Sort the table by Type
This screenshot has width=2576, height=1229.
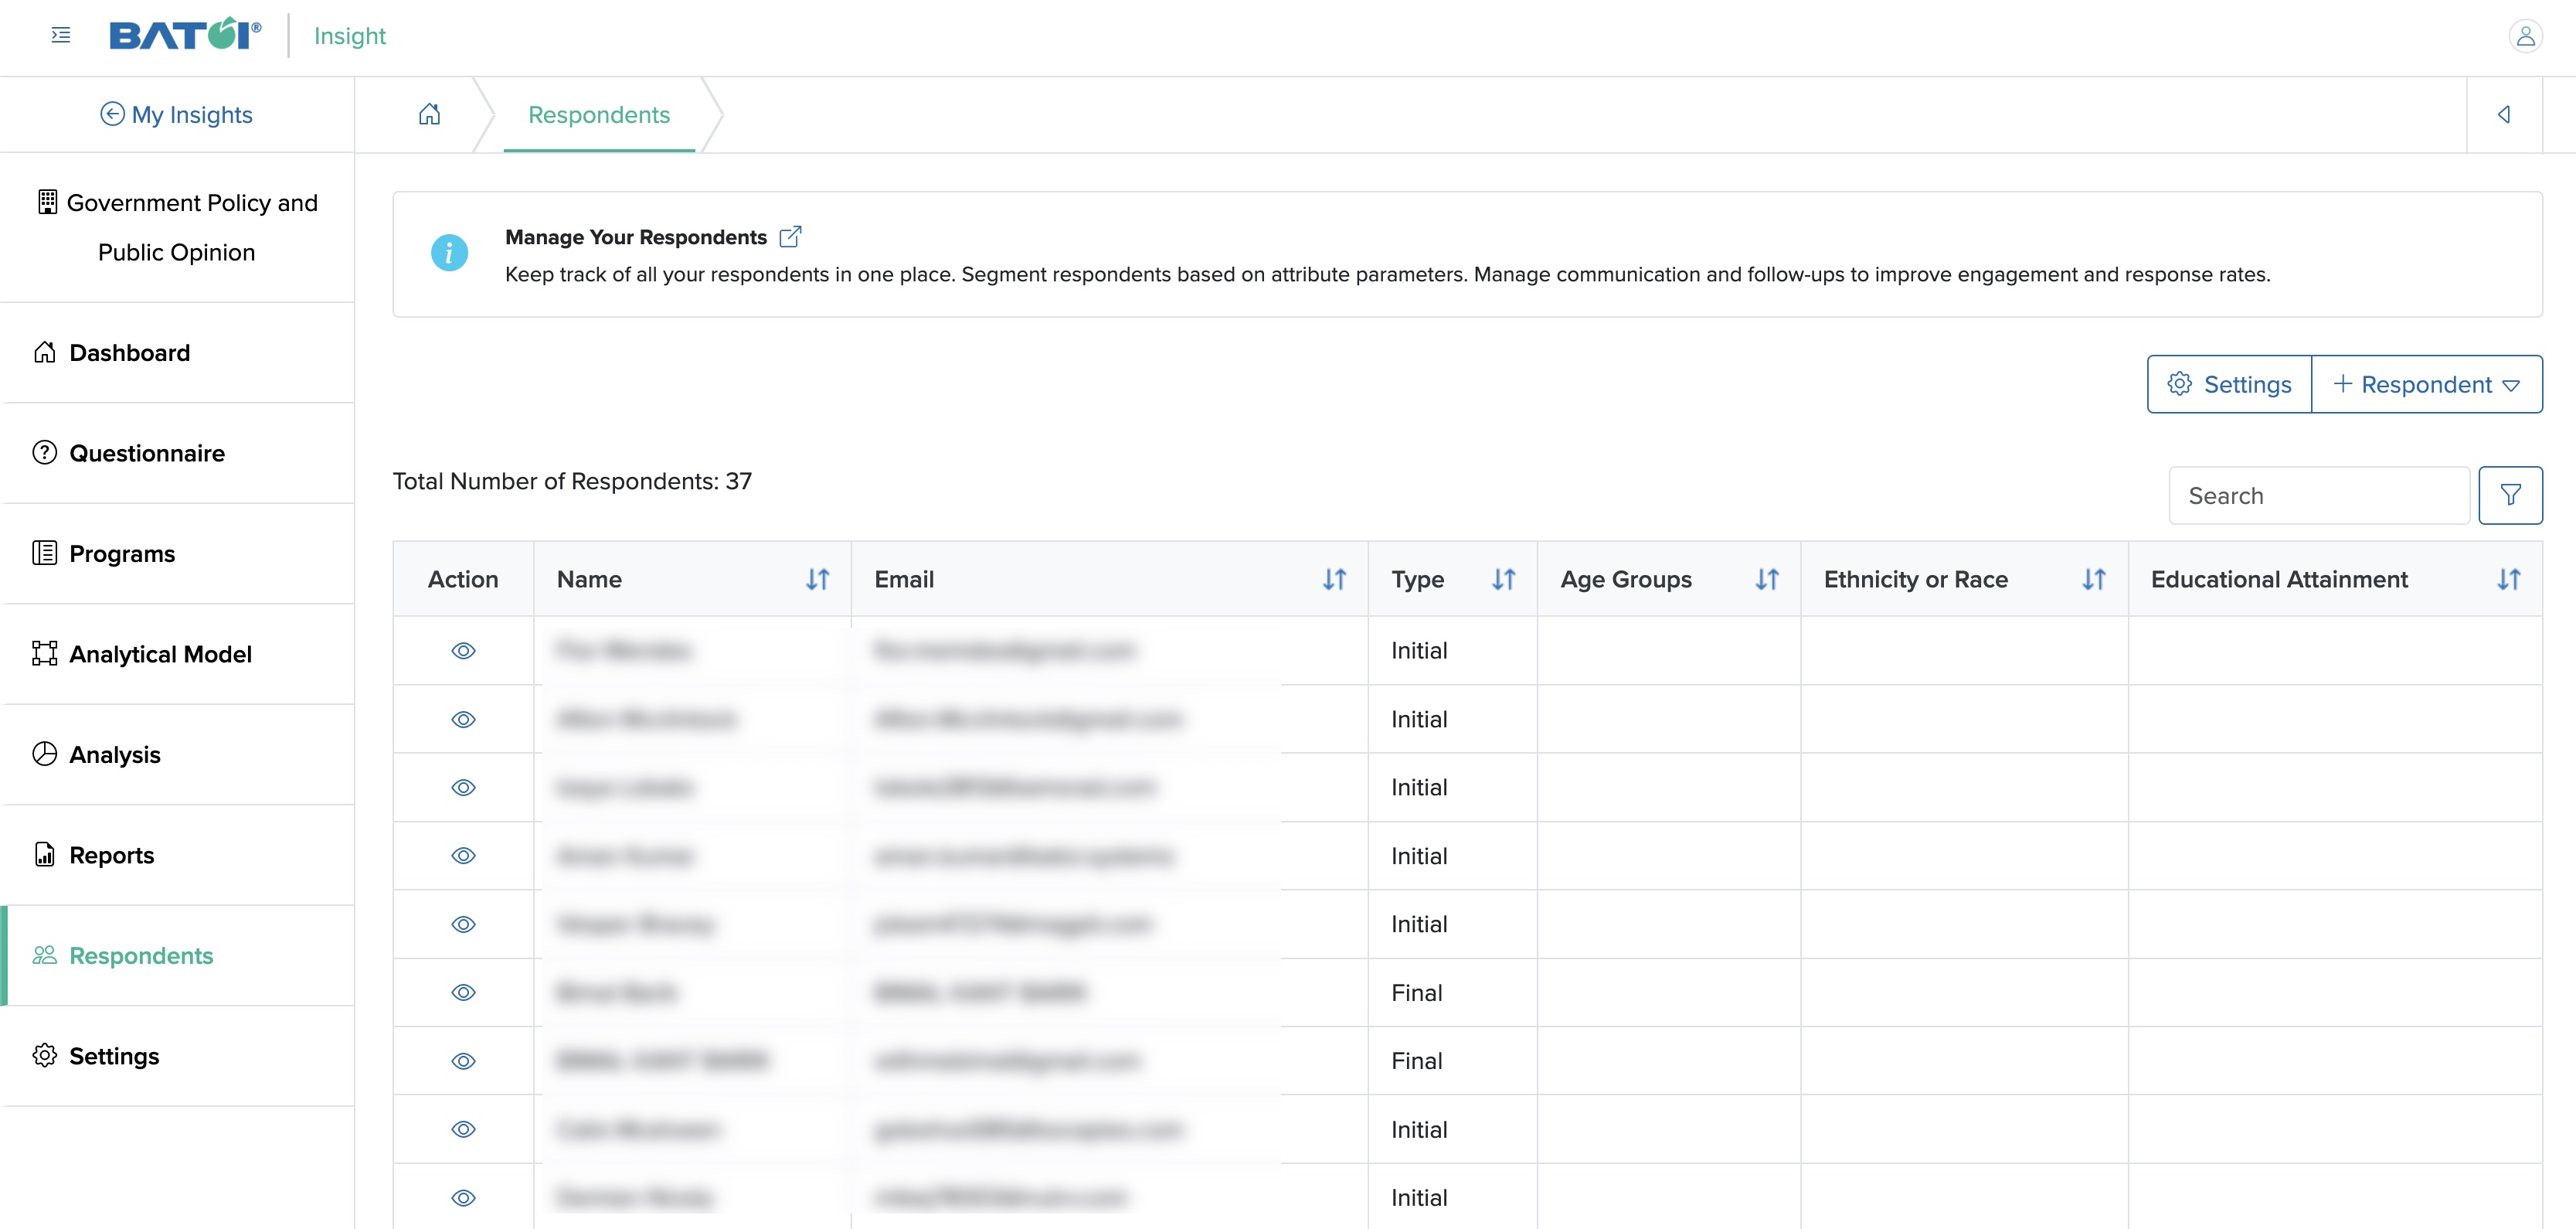click(x=1504, y=579)
